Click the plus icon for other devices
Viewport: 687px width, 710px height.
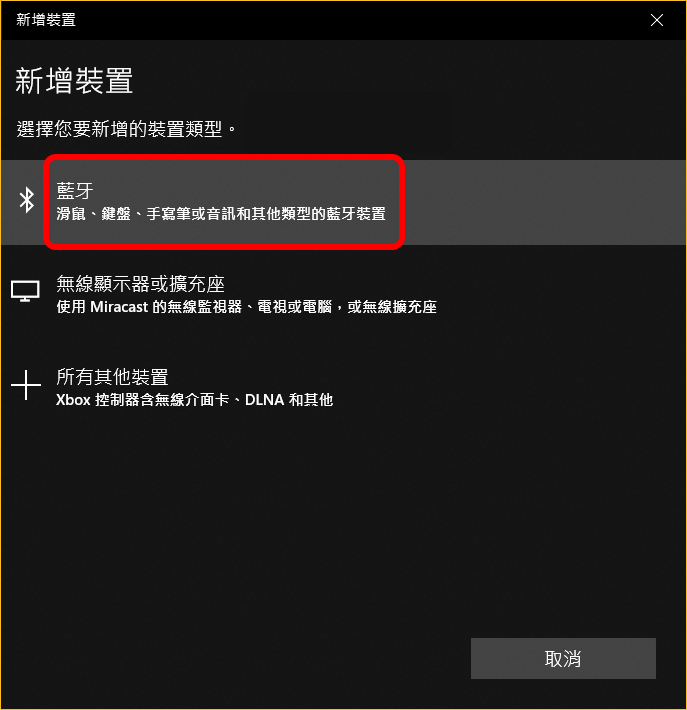pyautogui.click(x=26, y=385)
